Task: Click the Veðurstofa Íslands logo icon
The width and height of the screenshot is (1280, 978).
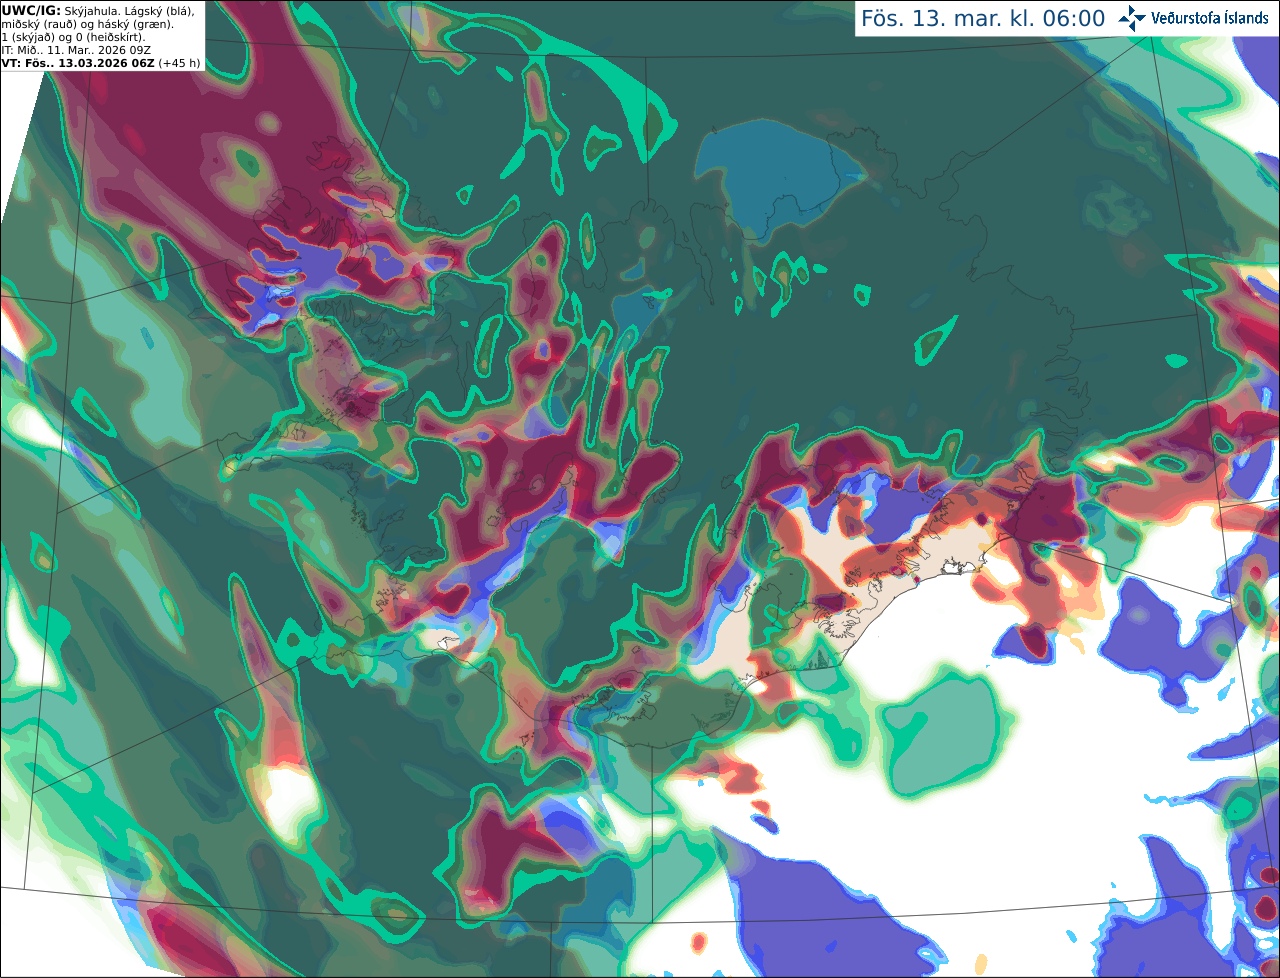Action: click(x=1132, y=18)
